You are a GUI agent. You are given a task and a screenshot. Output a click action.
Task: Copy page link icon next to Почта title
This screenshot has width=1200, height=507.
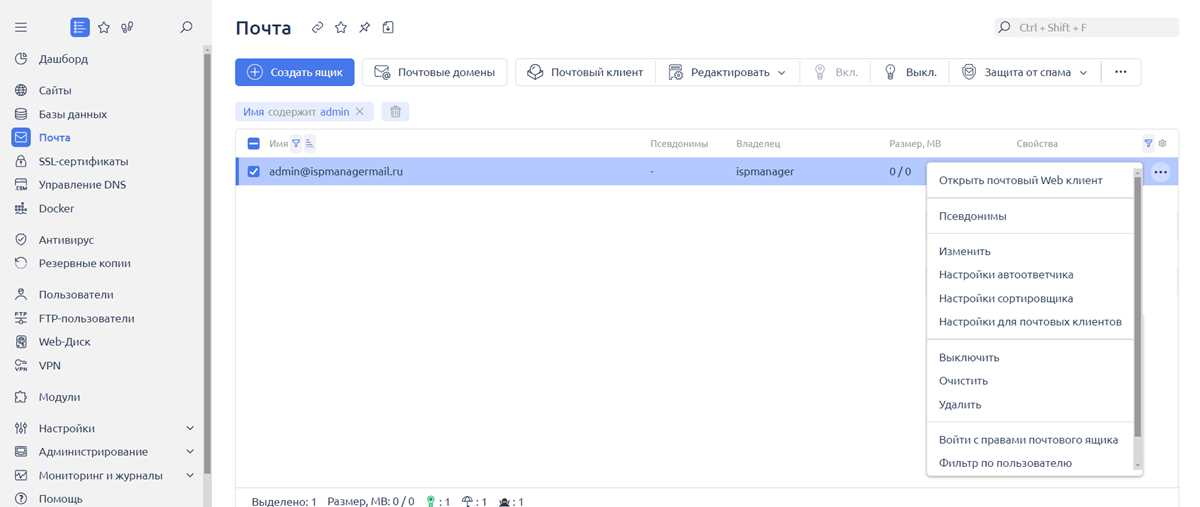[x=318, y=28]
